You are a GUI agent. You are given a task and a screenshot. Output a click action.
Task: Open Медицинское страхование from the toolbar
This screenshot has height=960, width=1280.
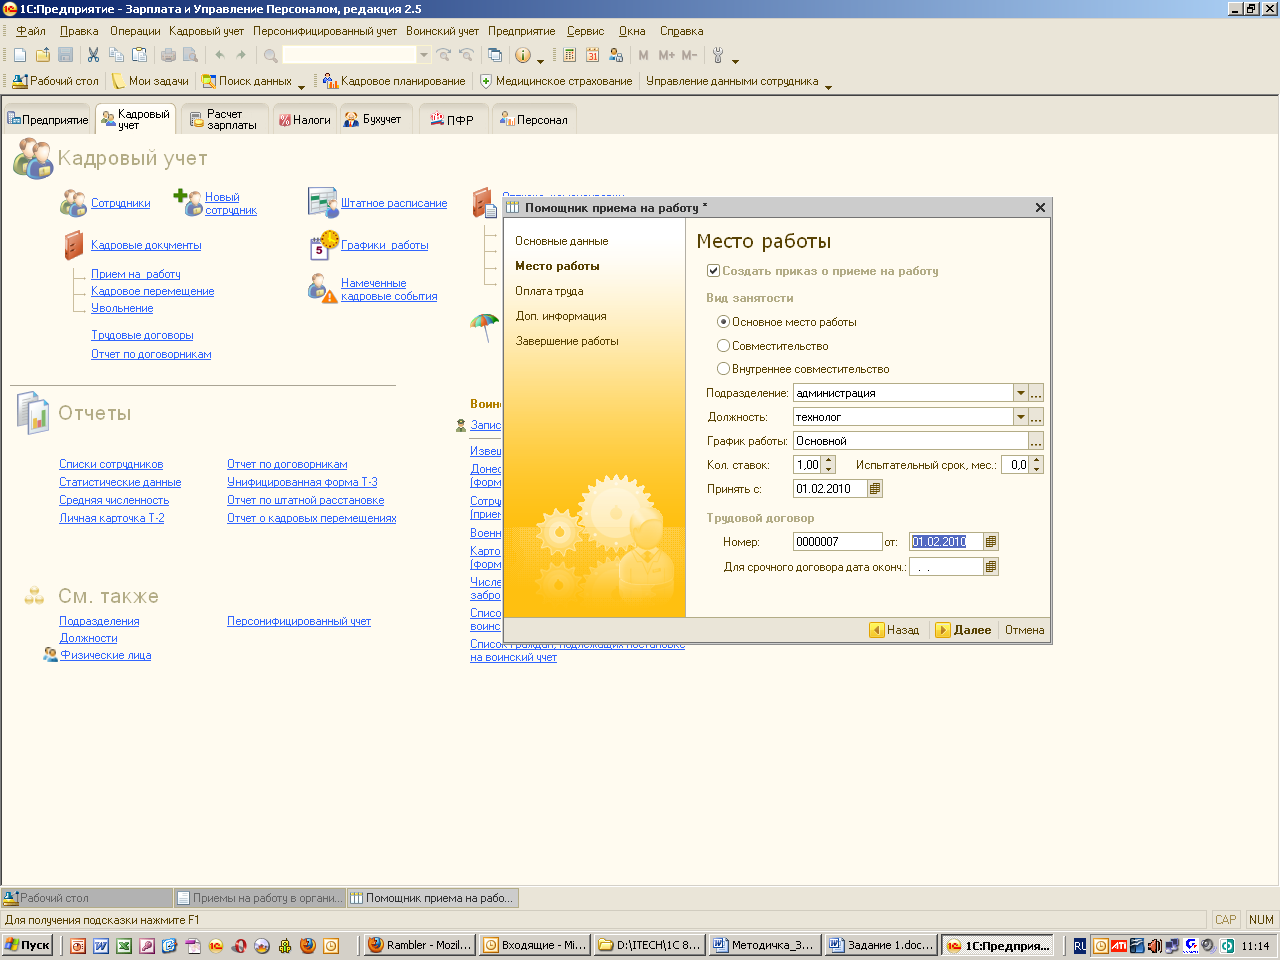click(x=556, y=81)
